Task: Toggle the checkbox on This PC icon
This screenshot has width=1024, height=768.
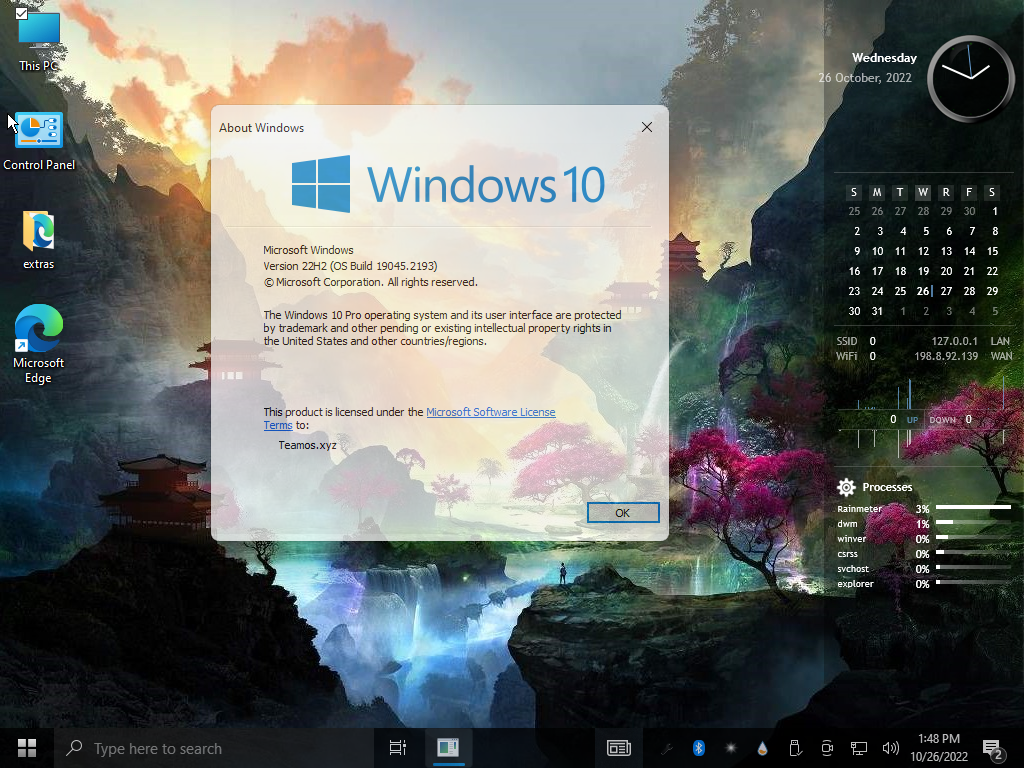Action: pyautogui.click(x=22, y=13)
